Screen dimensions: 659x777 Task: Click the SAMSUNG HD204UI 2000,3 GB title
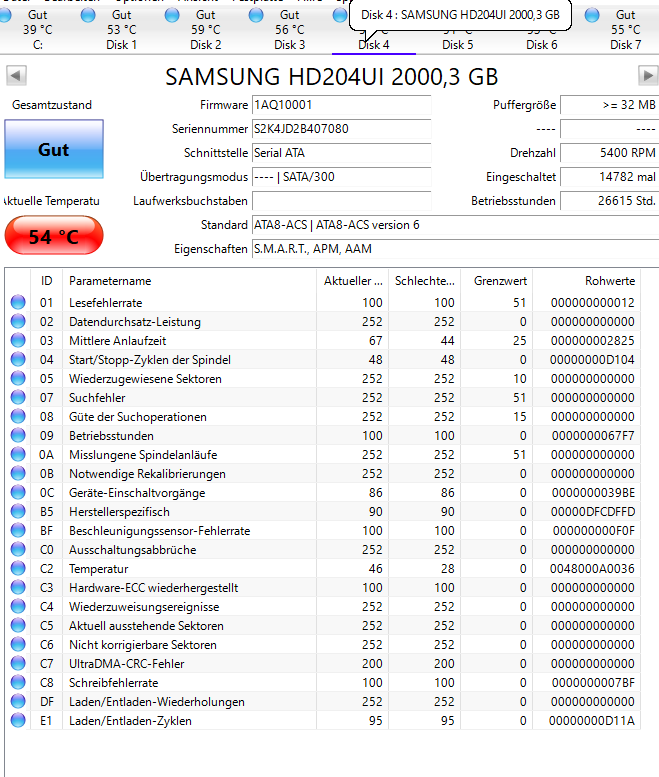331,77
